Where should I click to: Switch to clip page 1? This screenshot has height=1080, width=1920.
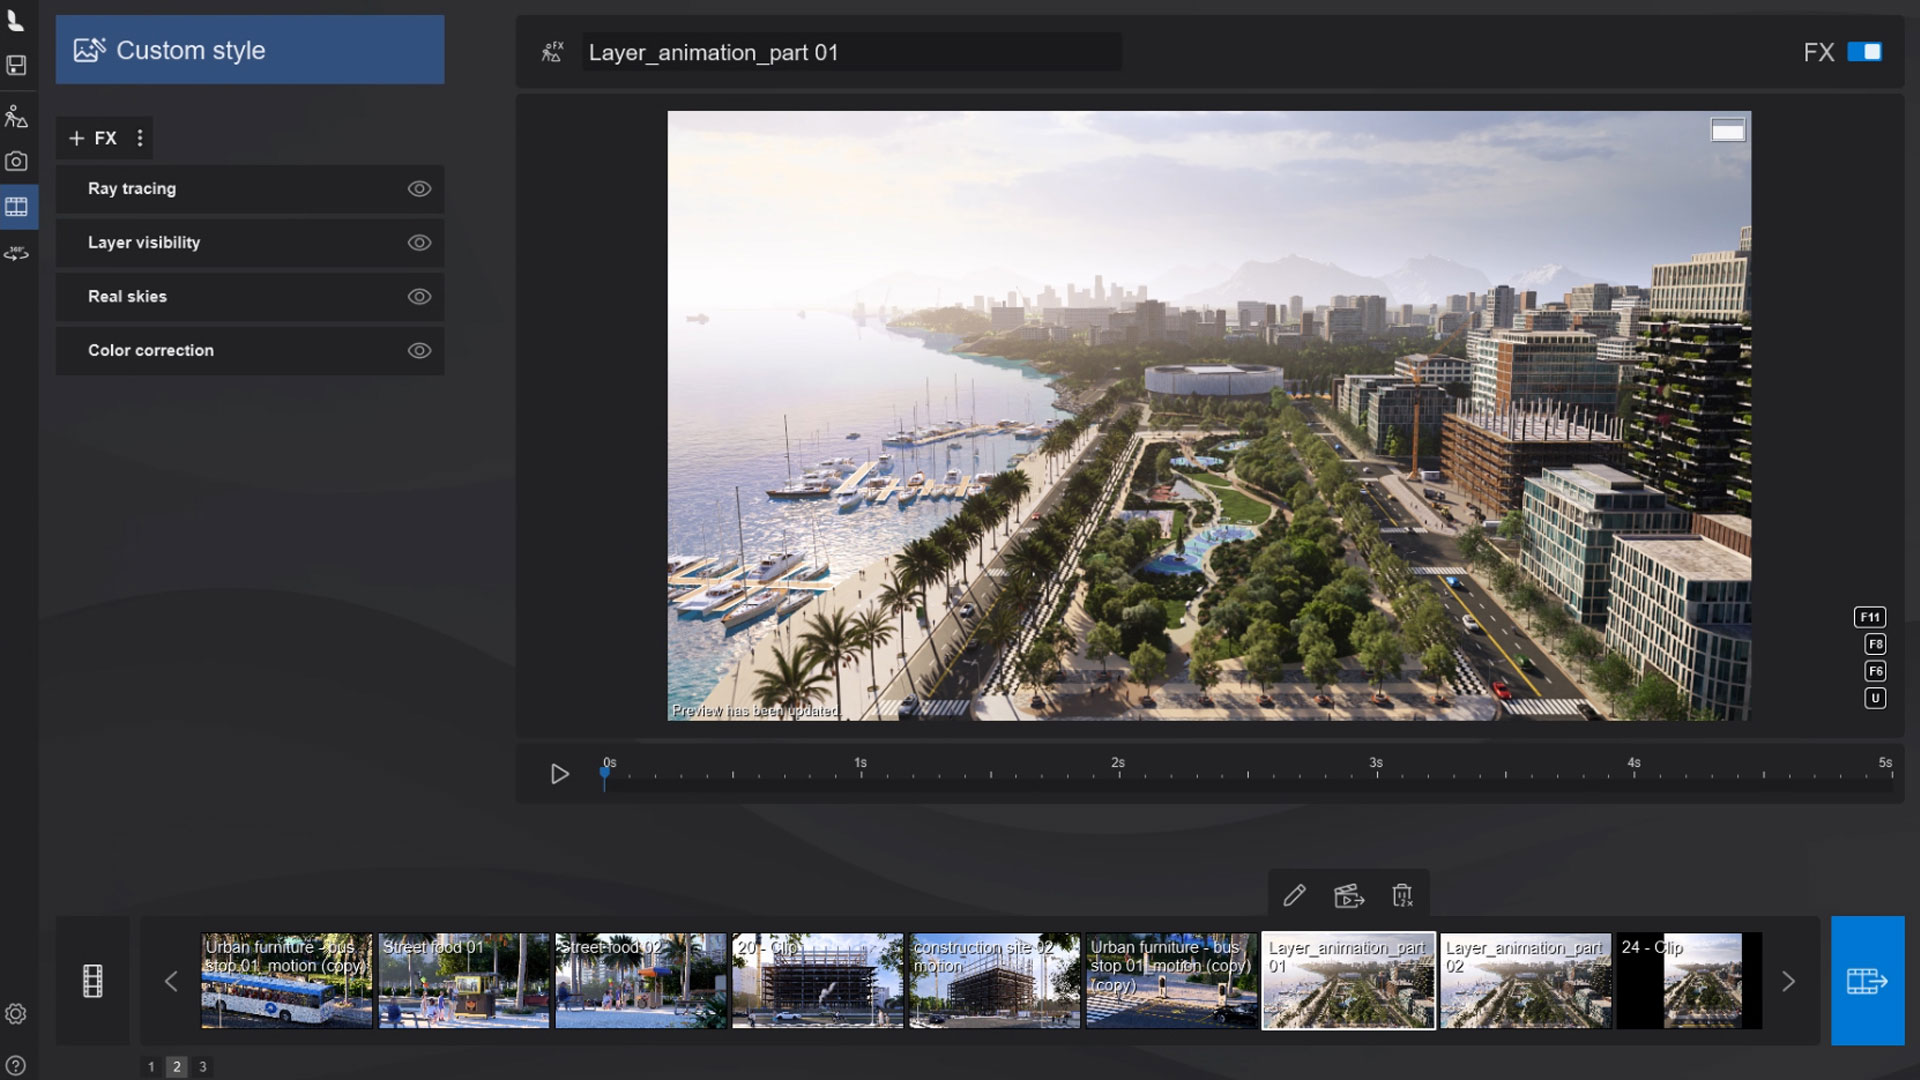pyautogui.click(x=151, y=1067)
